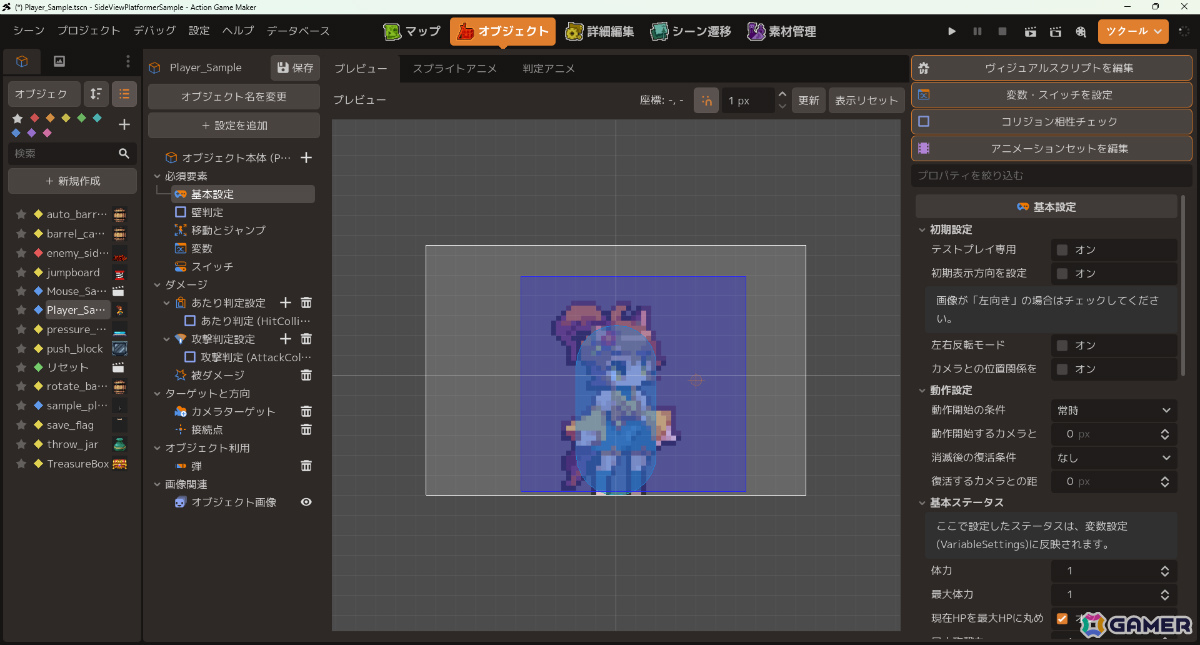Open the データベース menu

click(x=298, y=31)
